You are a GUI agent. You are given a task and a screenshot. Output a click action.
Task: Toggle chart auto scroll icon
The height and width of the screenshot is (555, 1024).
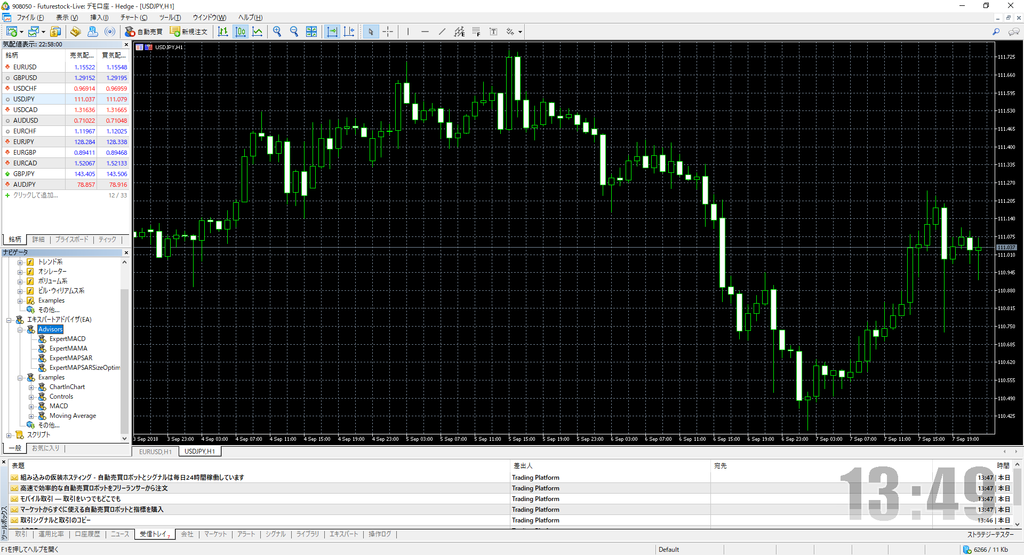[x=332, y=31]
